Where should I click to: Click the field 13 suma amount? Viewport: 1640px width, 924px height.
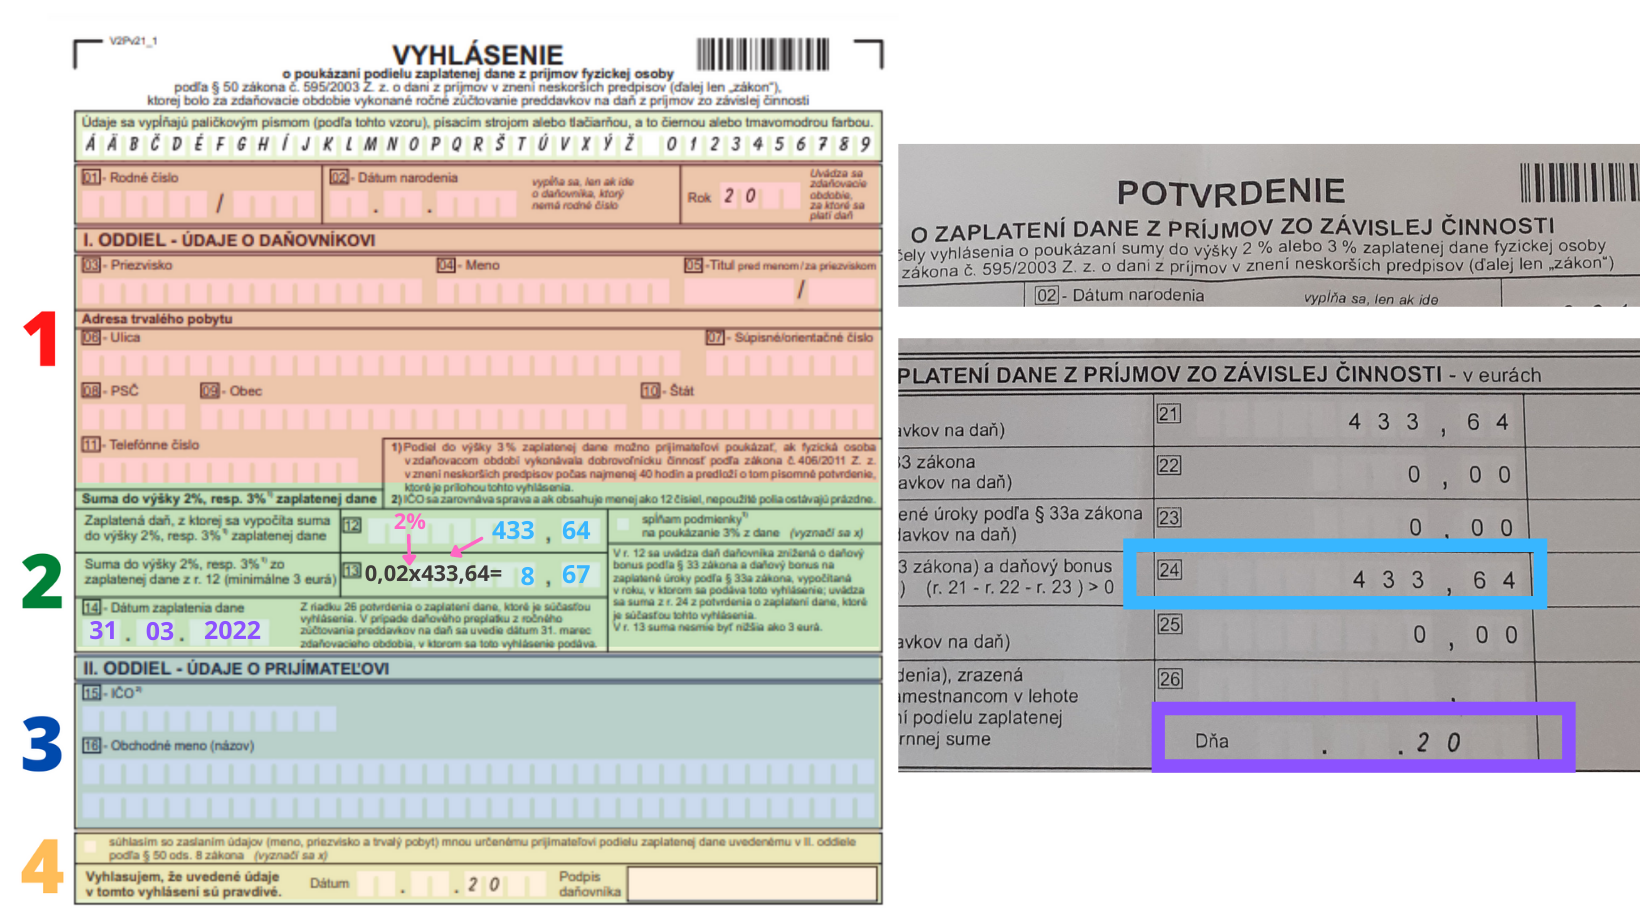coord(556,574)
